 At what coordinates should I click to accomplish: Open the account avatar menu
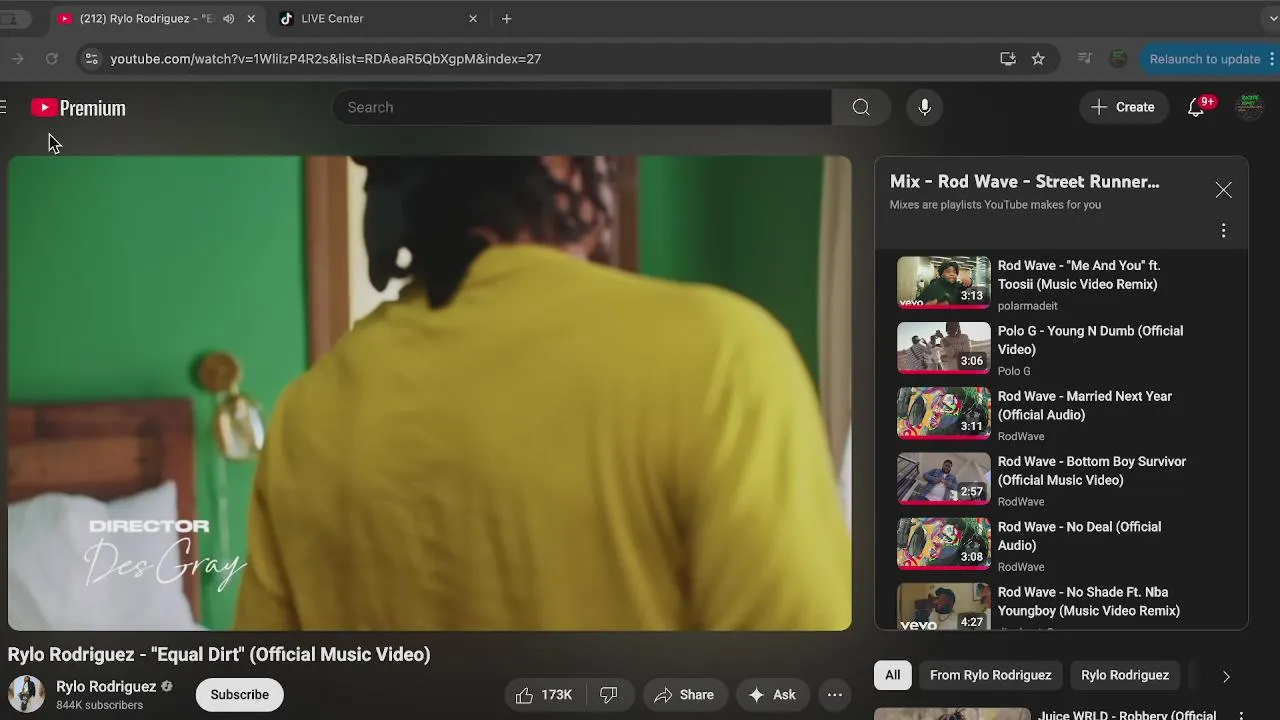point(1249,107)
